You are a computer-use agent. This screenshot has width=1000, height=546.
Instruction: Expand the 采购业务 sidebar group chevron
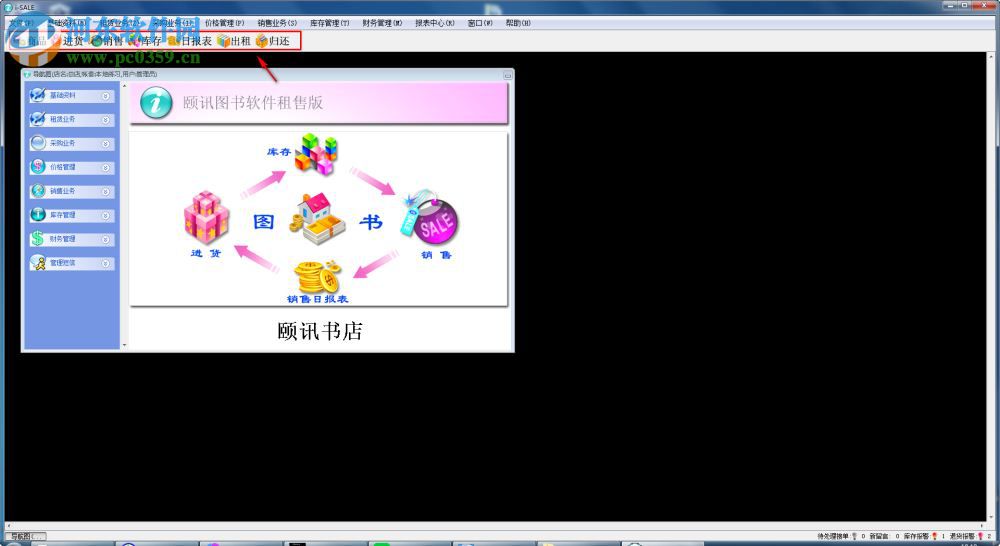[106, 144]
